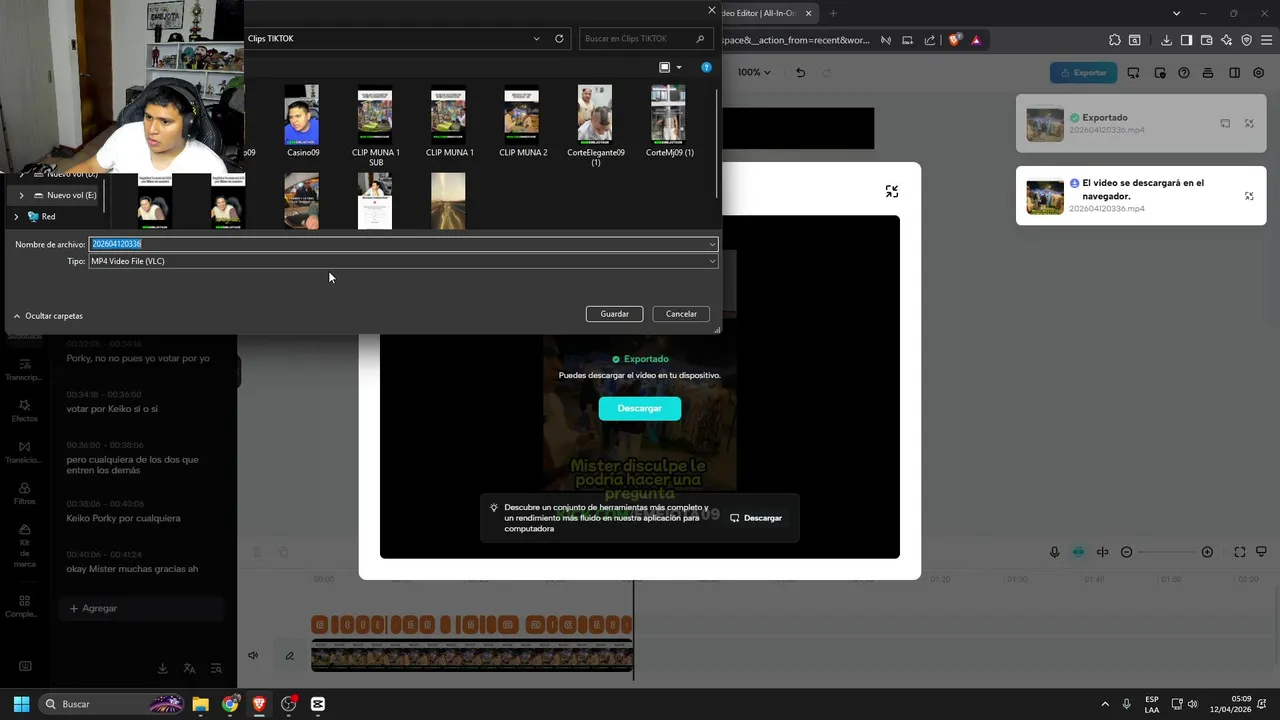Adjust the timeline zoom slider

(1167, 552)
